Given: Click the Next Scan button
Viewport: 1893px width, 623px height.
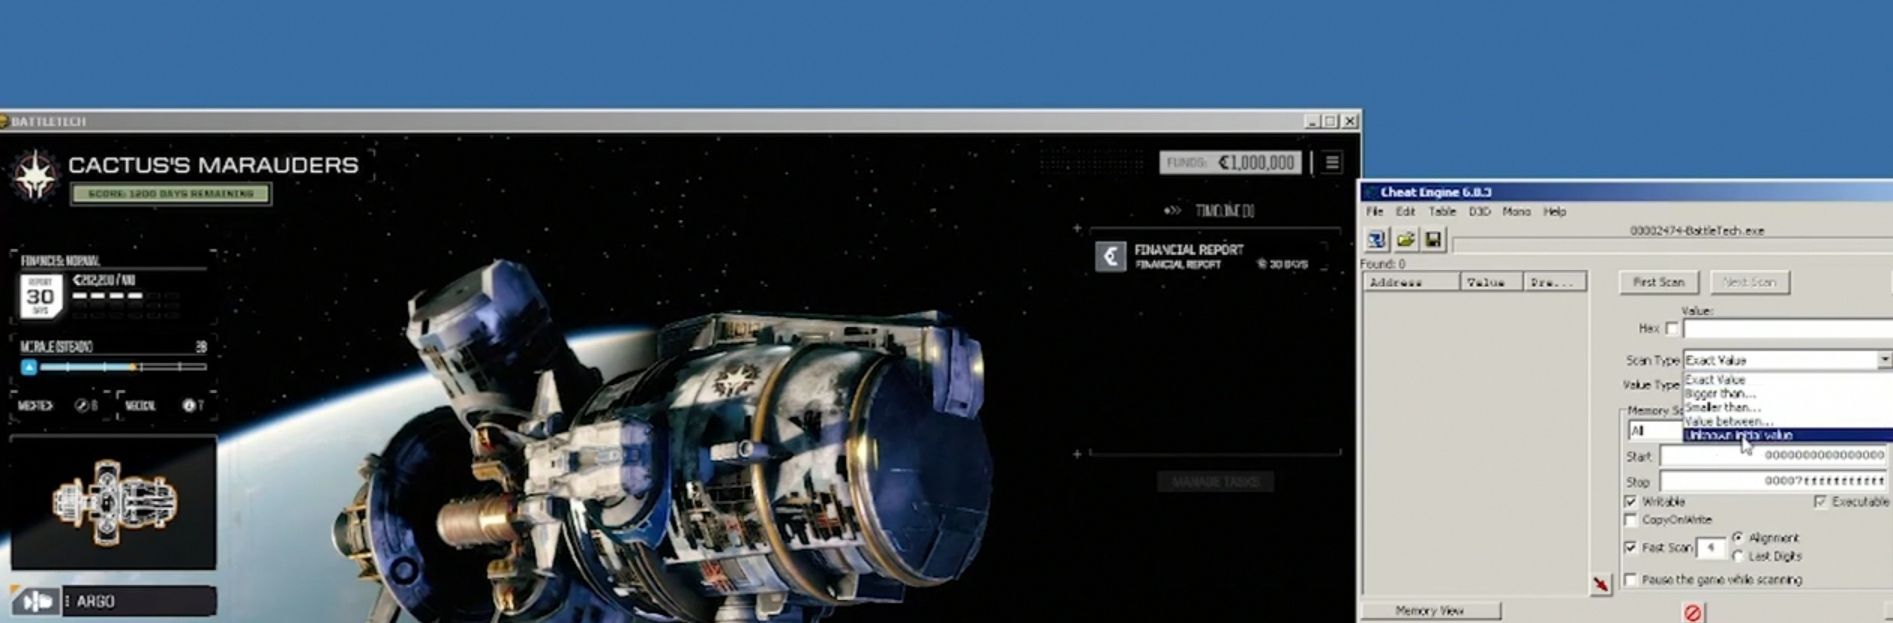Looking at the screenshot, I should [x=1749, y=282].
